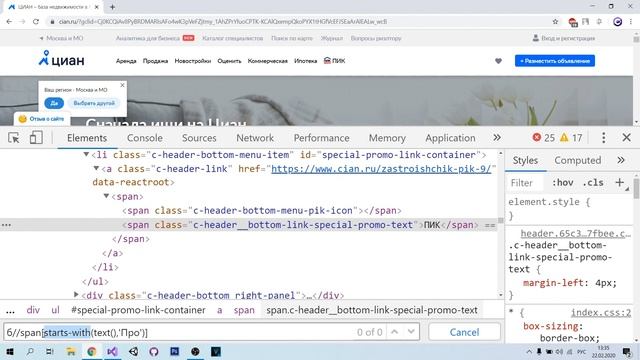
Task: Go back in browser history
Action: click(9, 22)
